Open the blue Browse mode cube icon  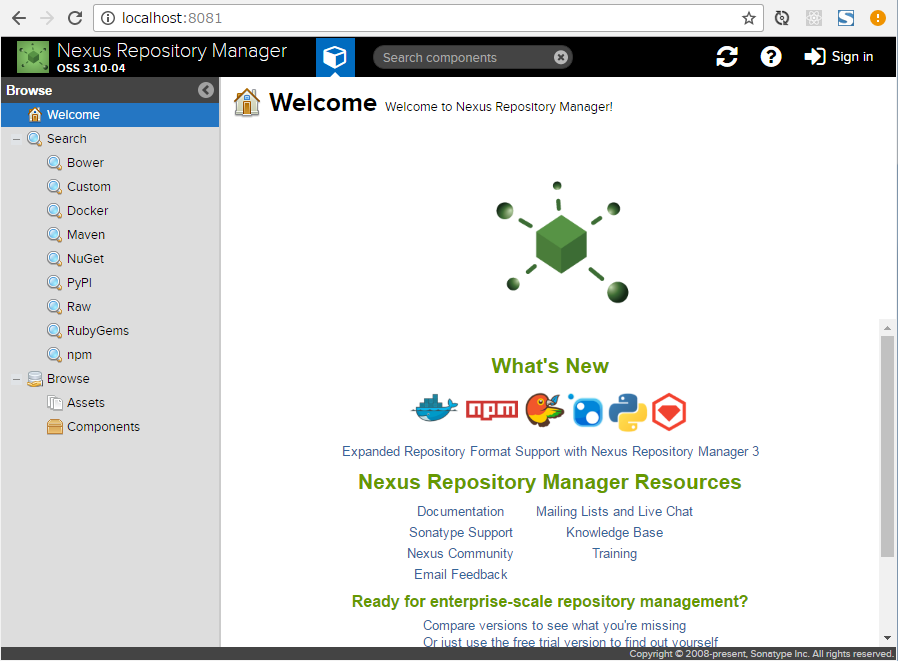pyautogui.click(x=335, y=57)
